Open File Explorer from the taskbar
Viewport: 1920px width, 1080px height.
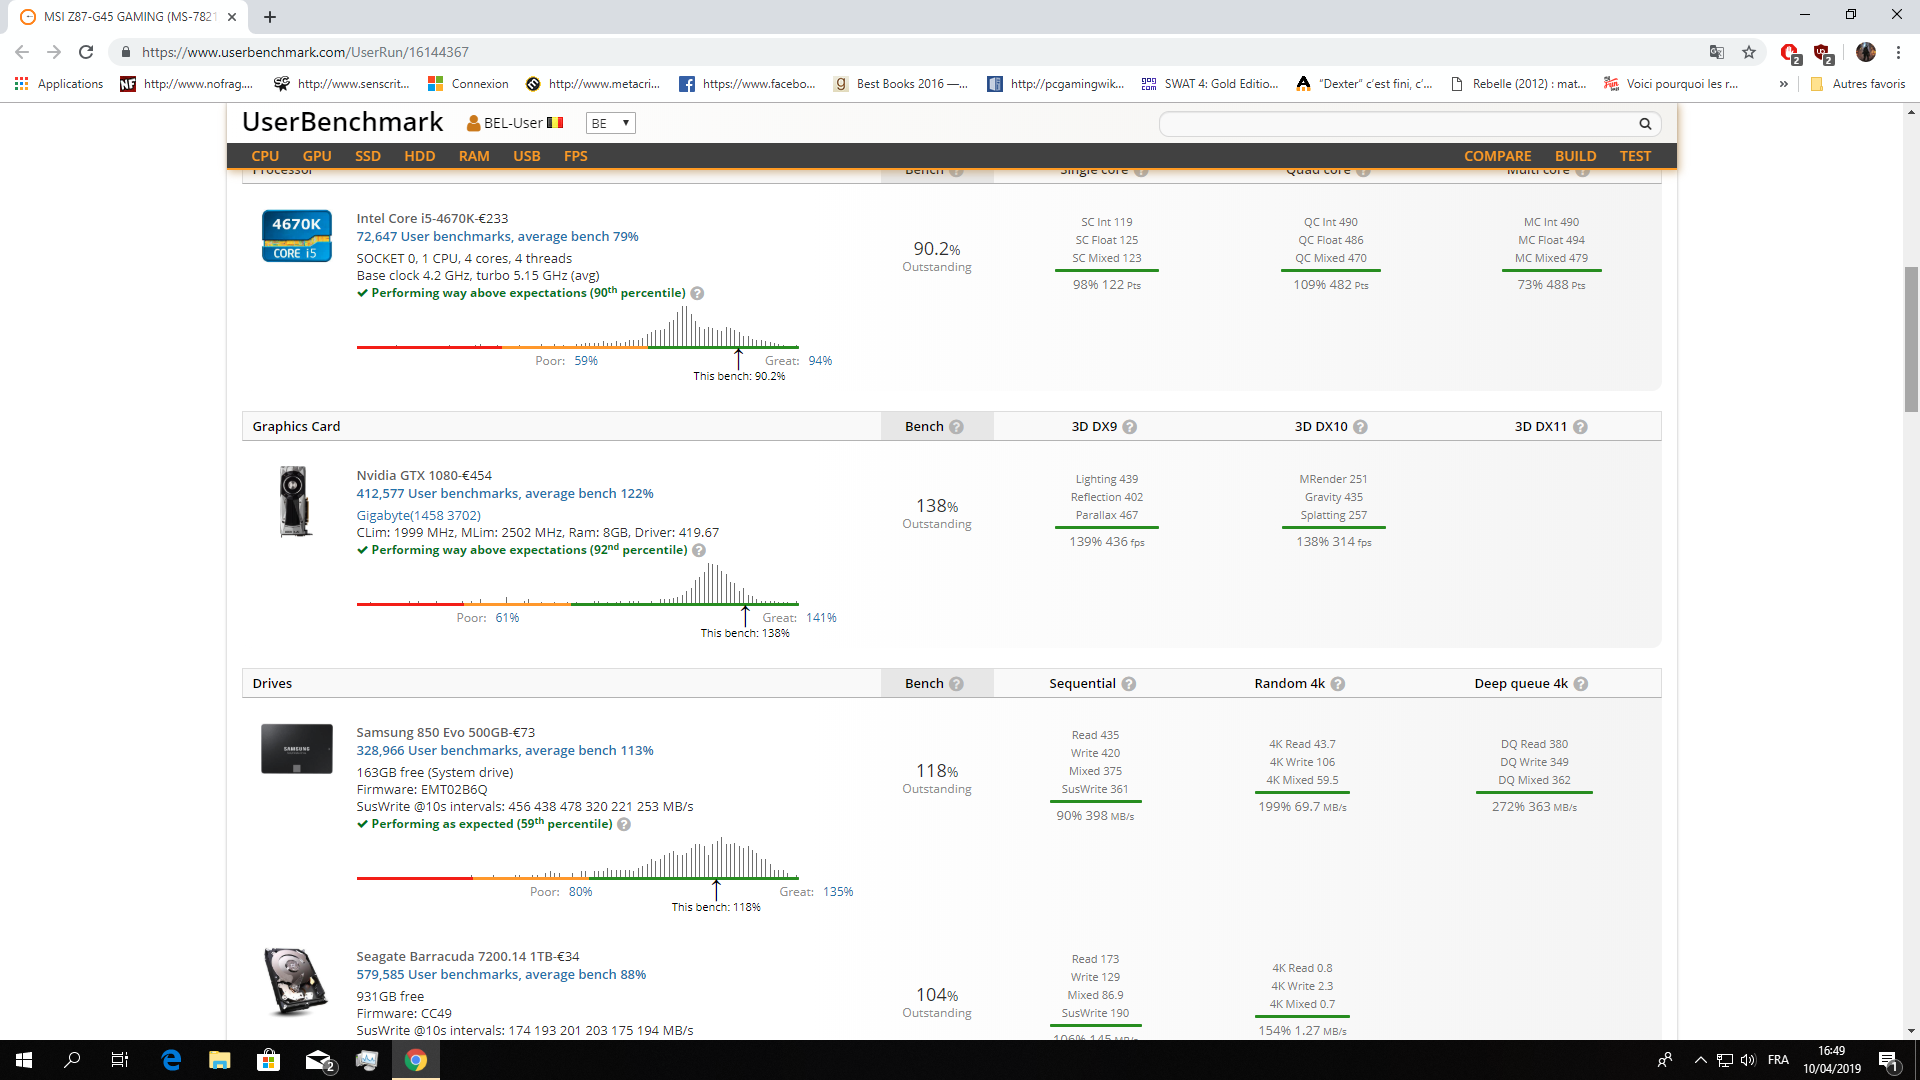(x=219, y=1060)
